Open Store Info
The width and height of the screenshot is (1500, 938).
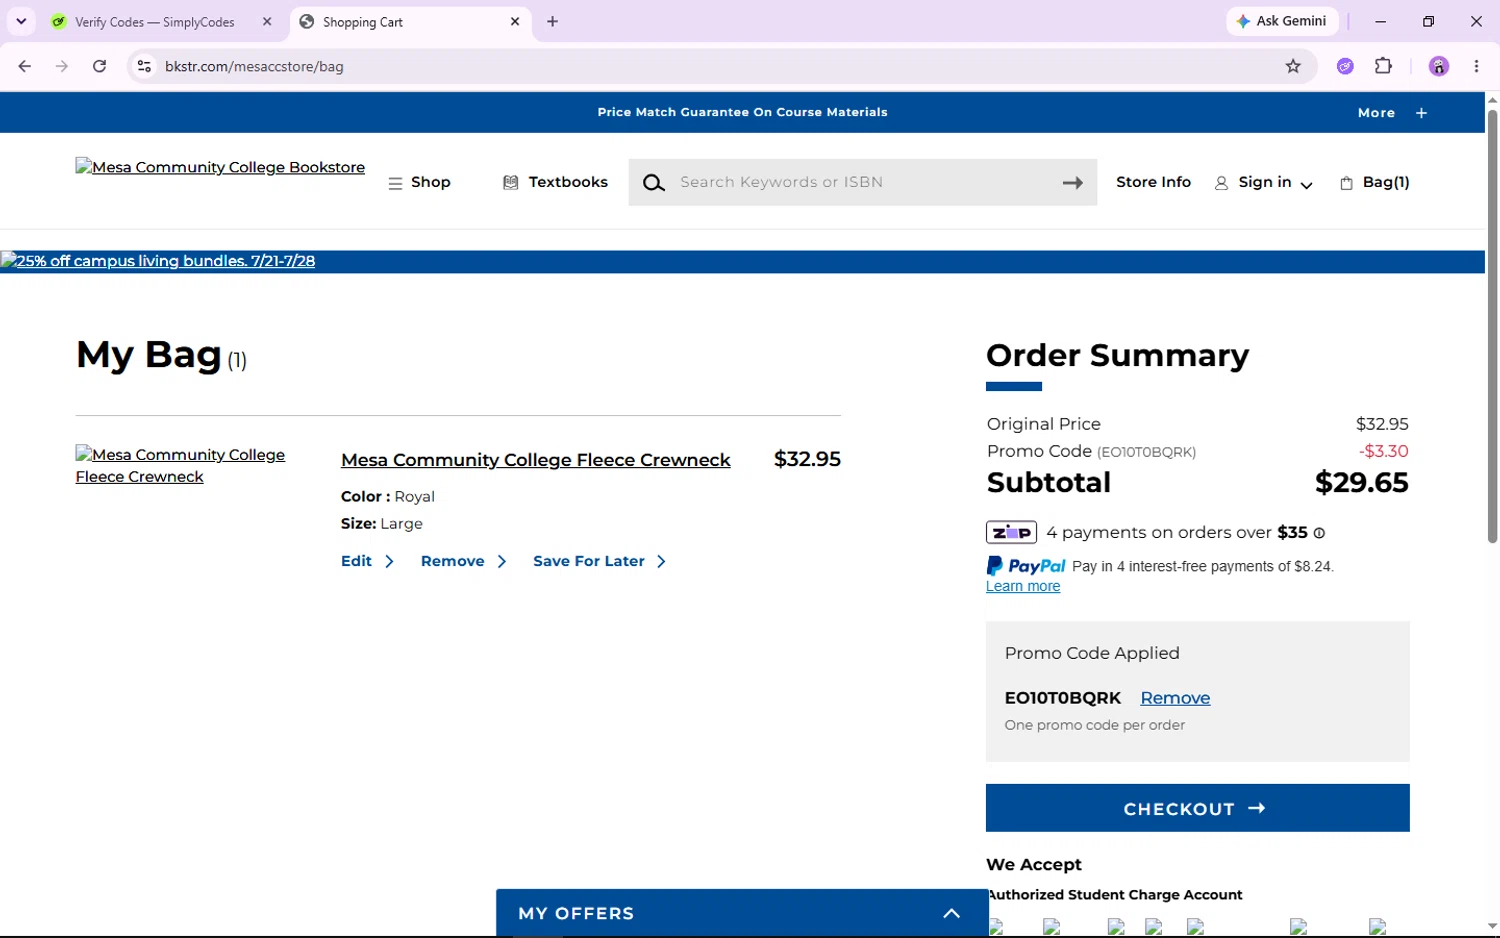1153,182
